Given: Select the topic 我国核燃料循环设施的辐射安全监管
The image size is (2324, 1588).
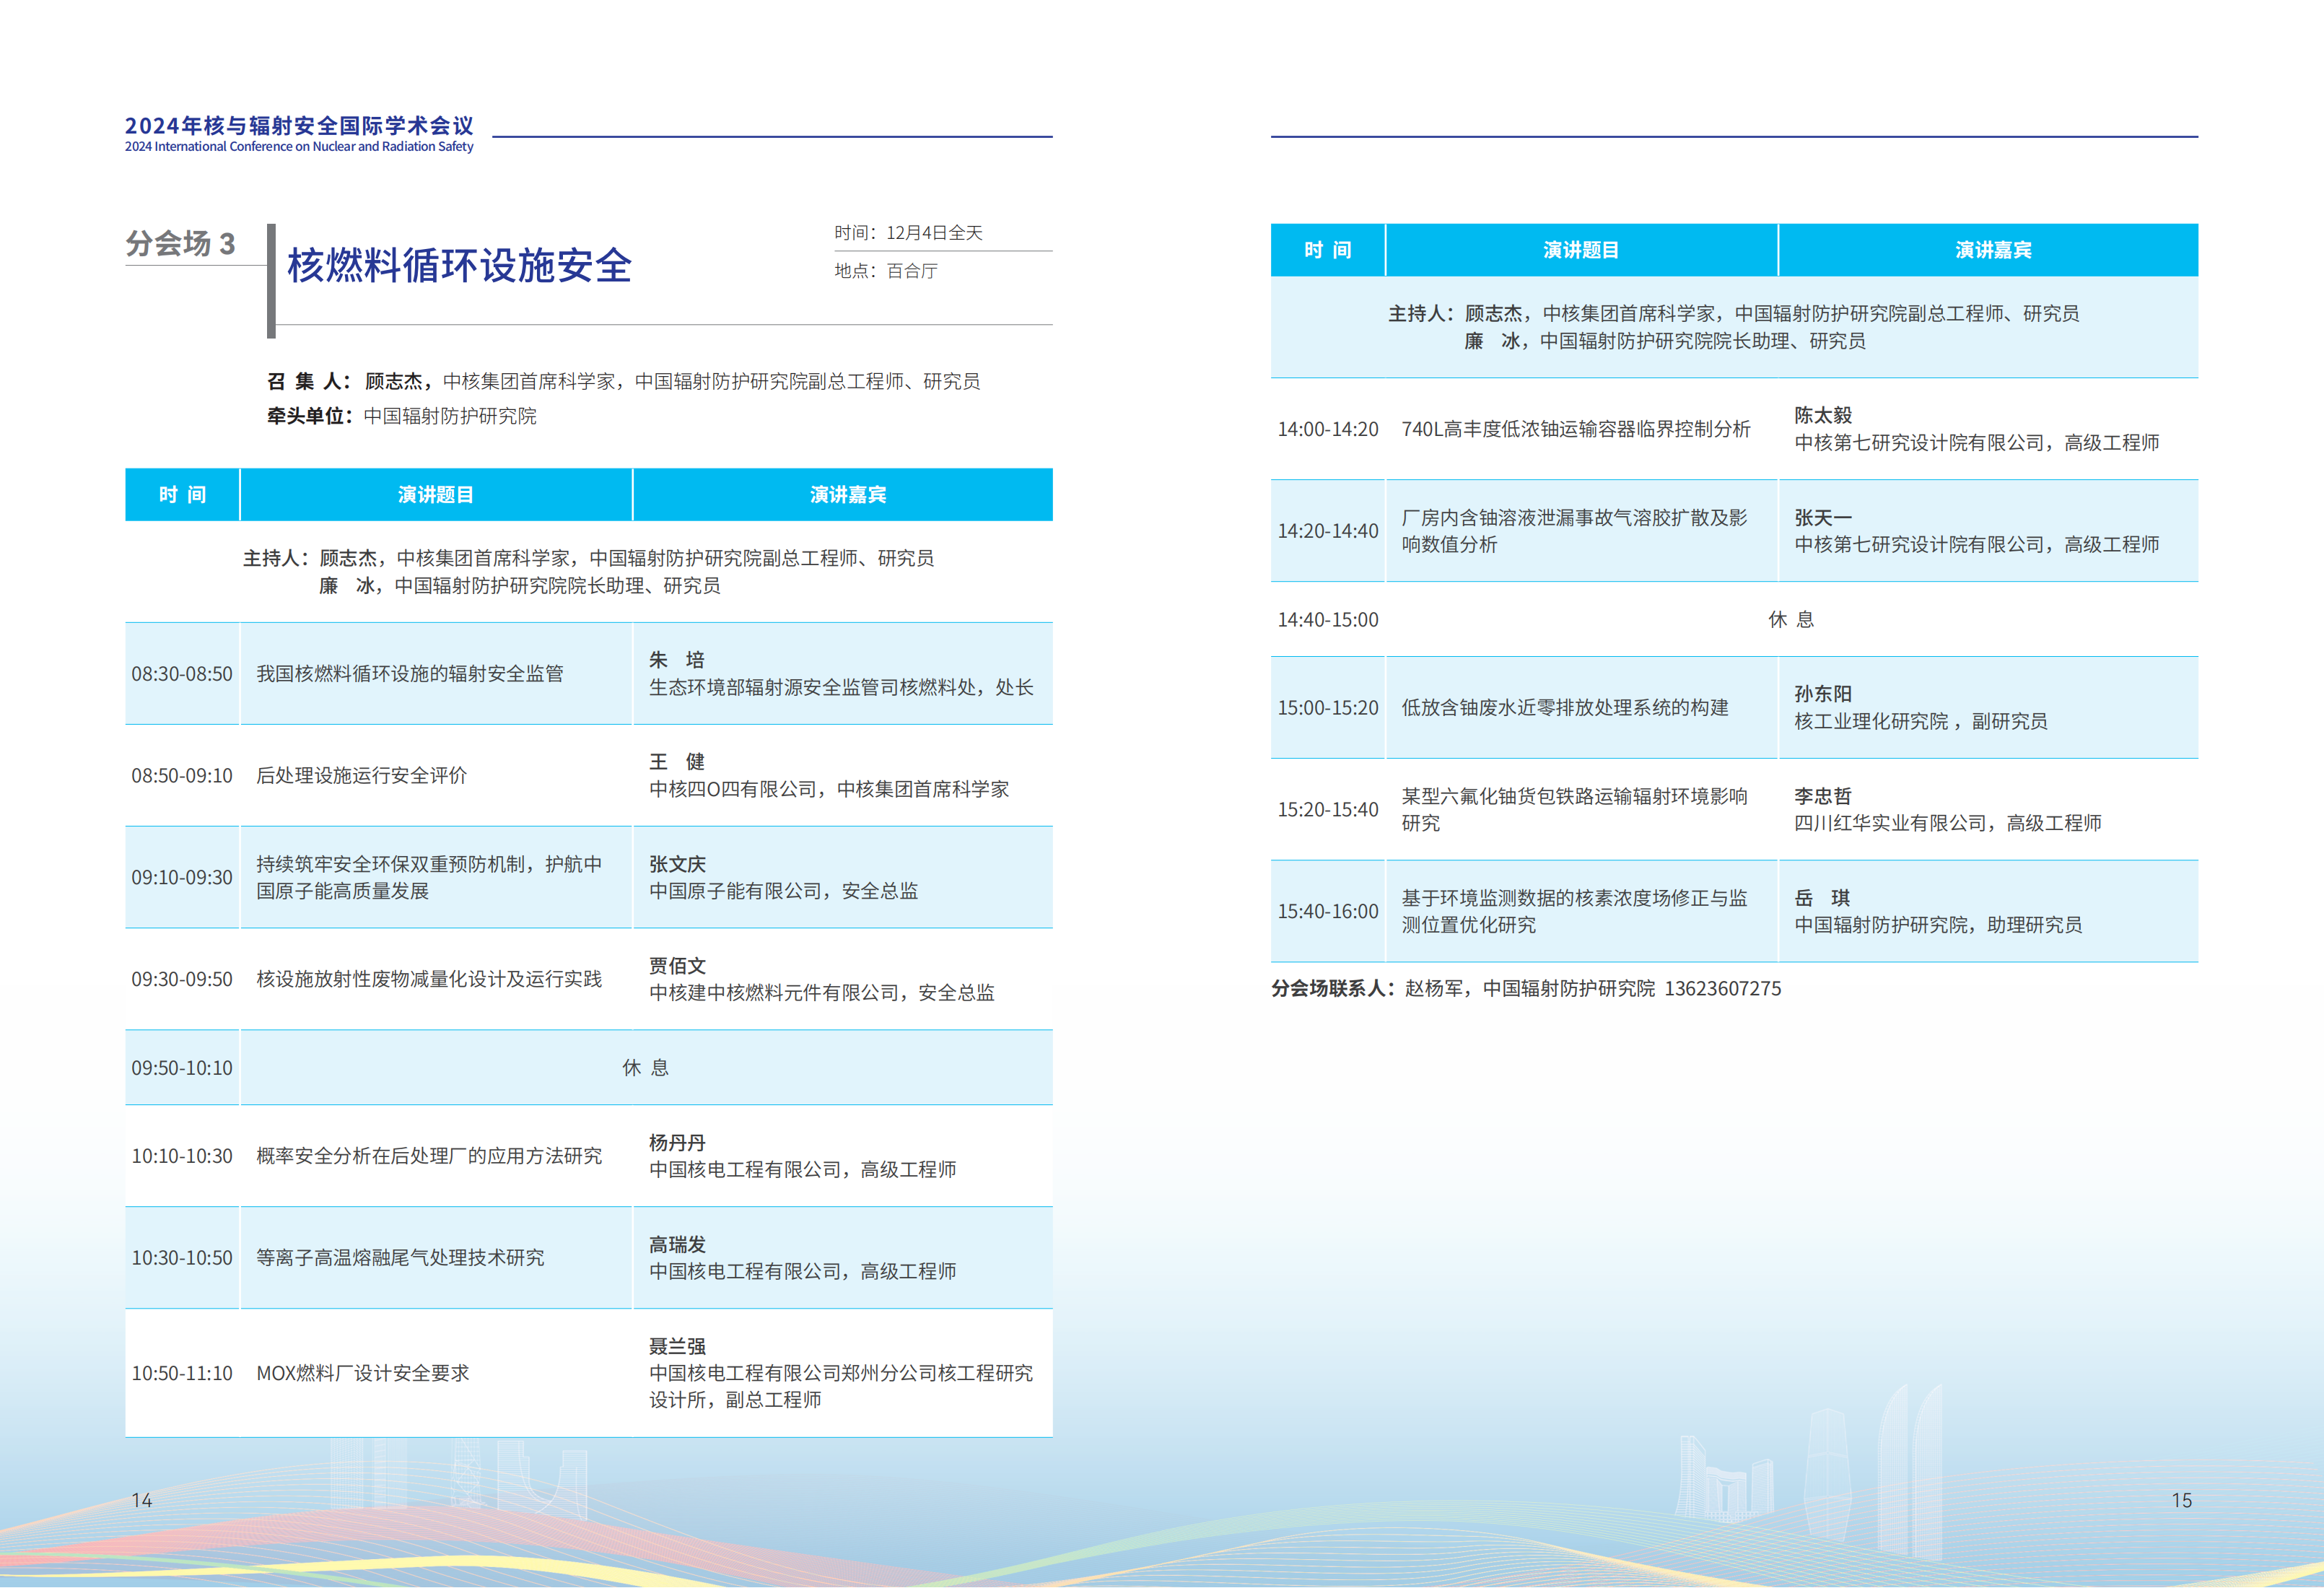Looking at the screenshot, I should (410, 674).
